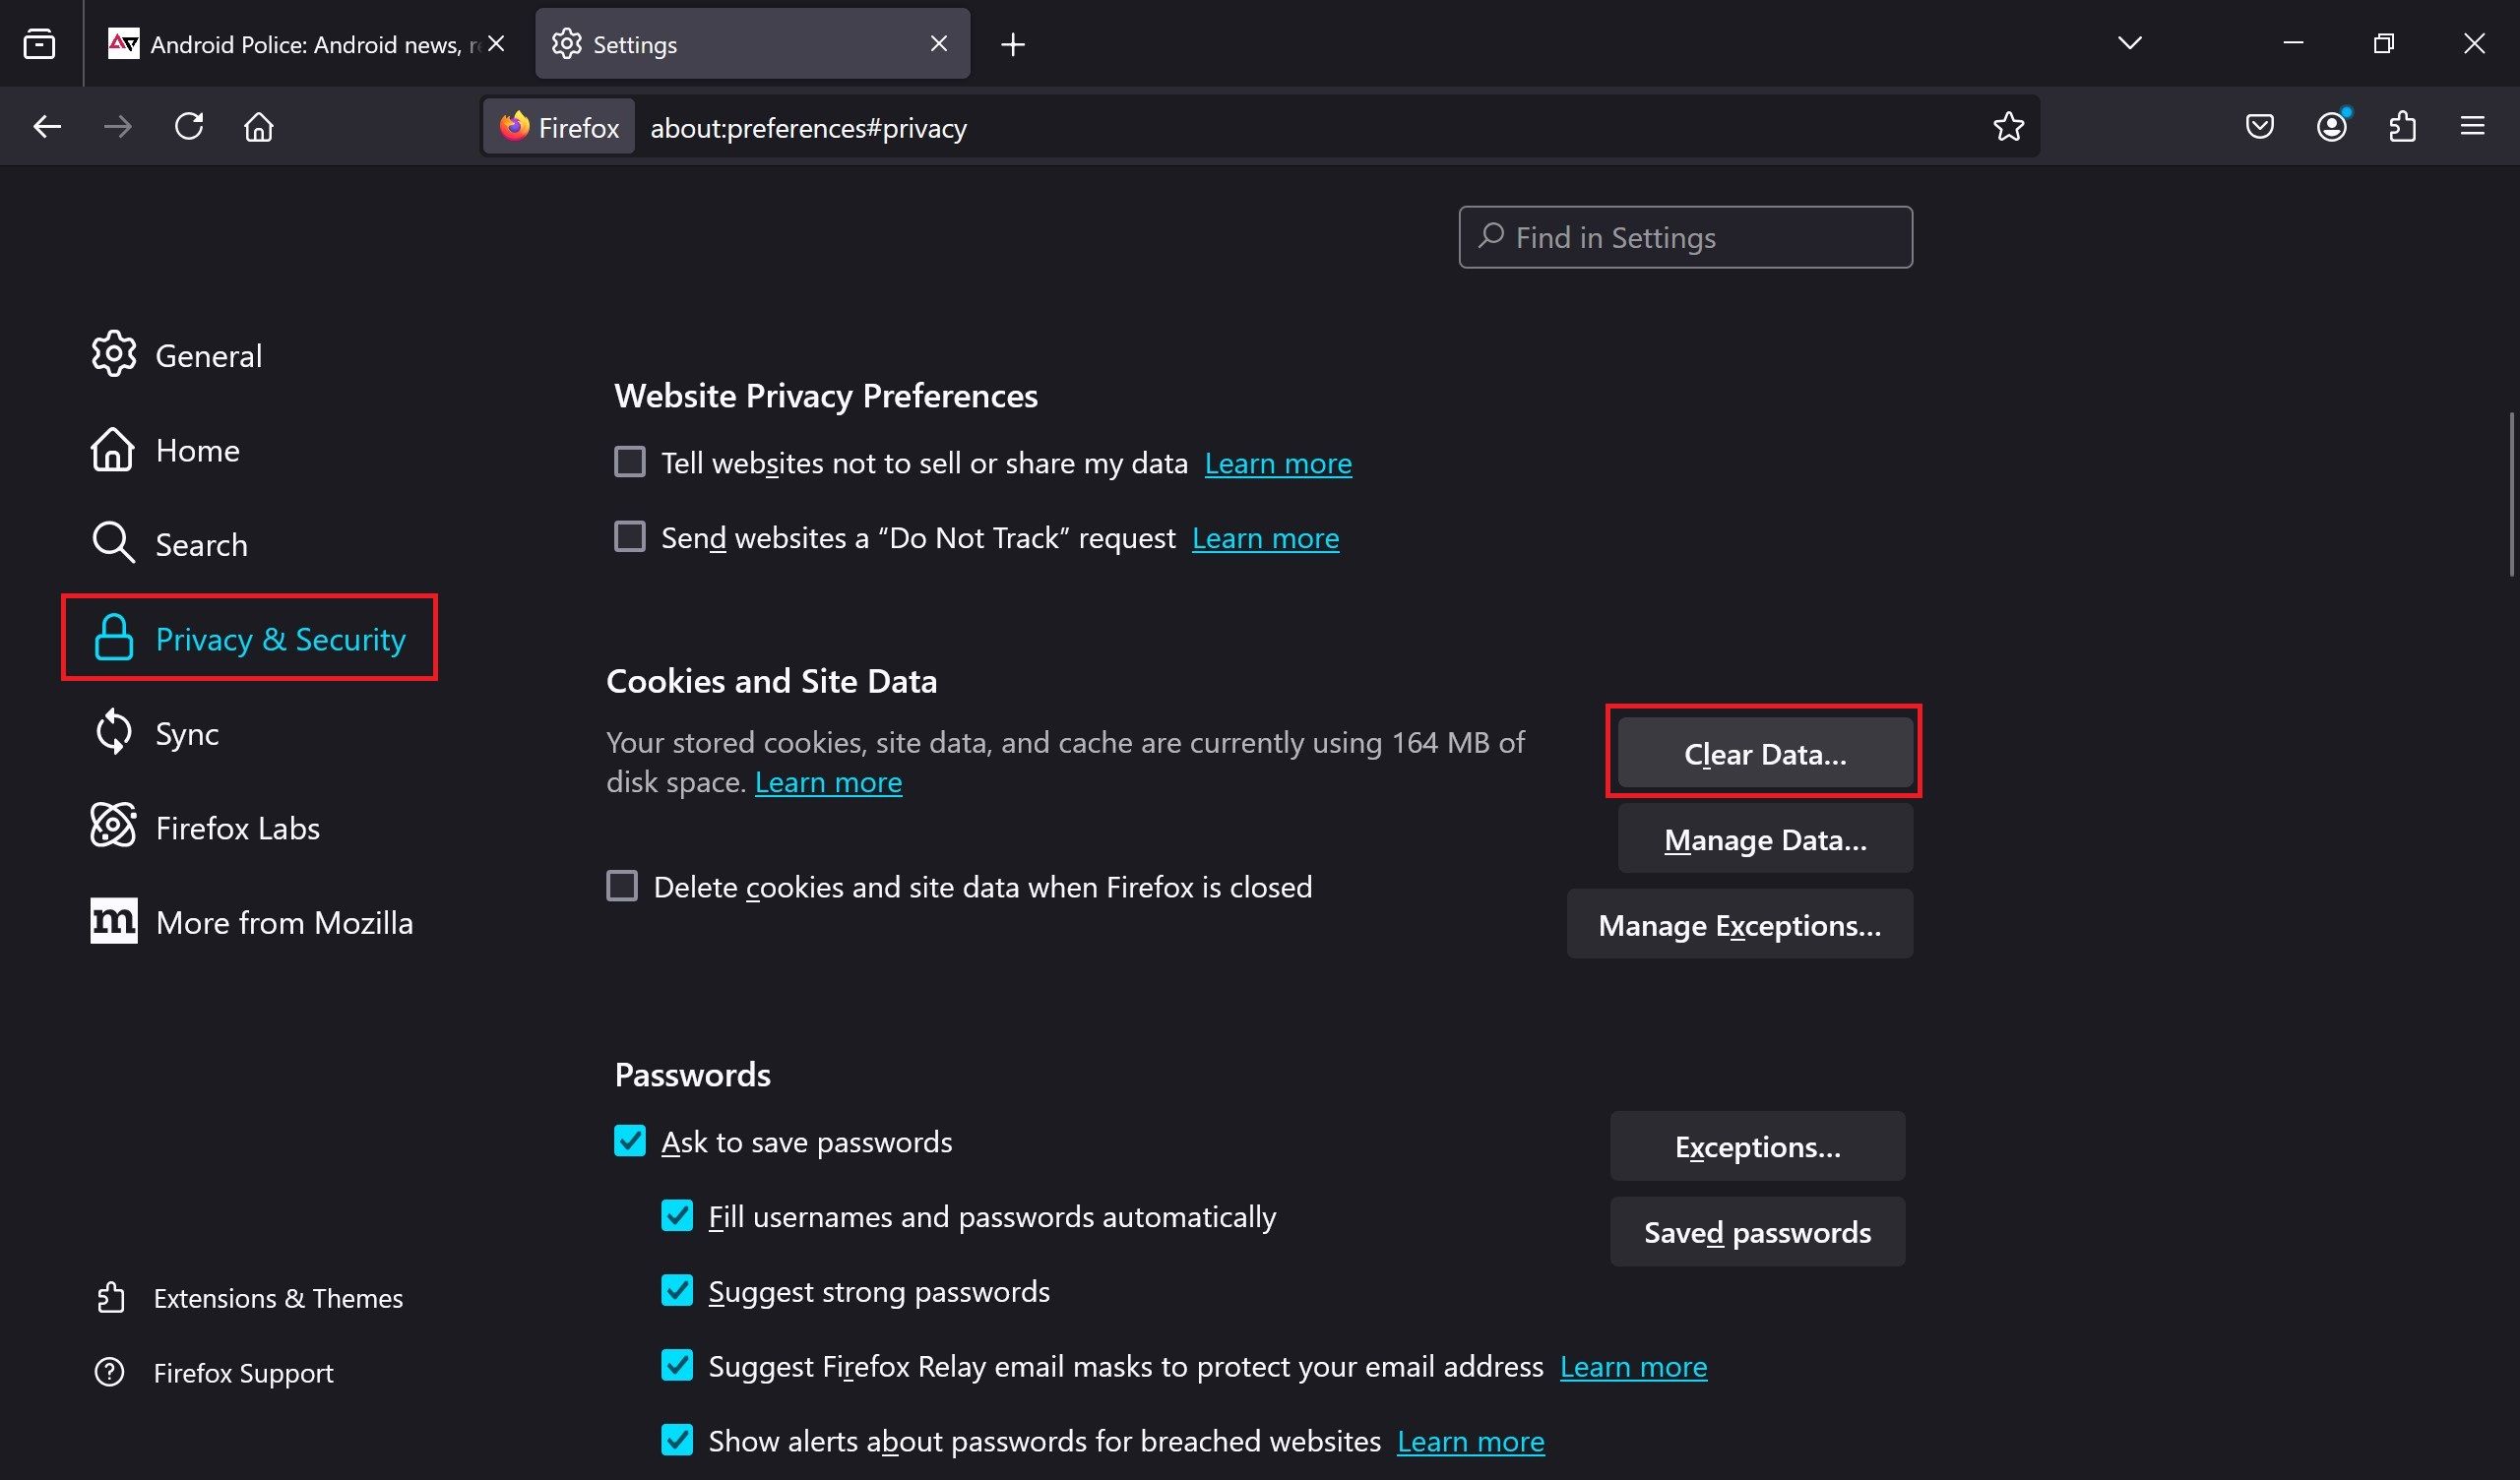Open Manage Data dialog
This screenshot has height=1480, width=2520.
coord(1766,838)
